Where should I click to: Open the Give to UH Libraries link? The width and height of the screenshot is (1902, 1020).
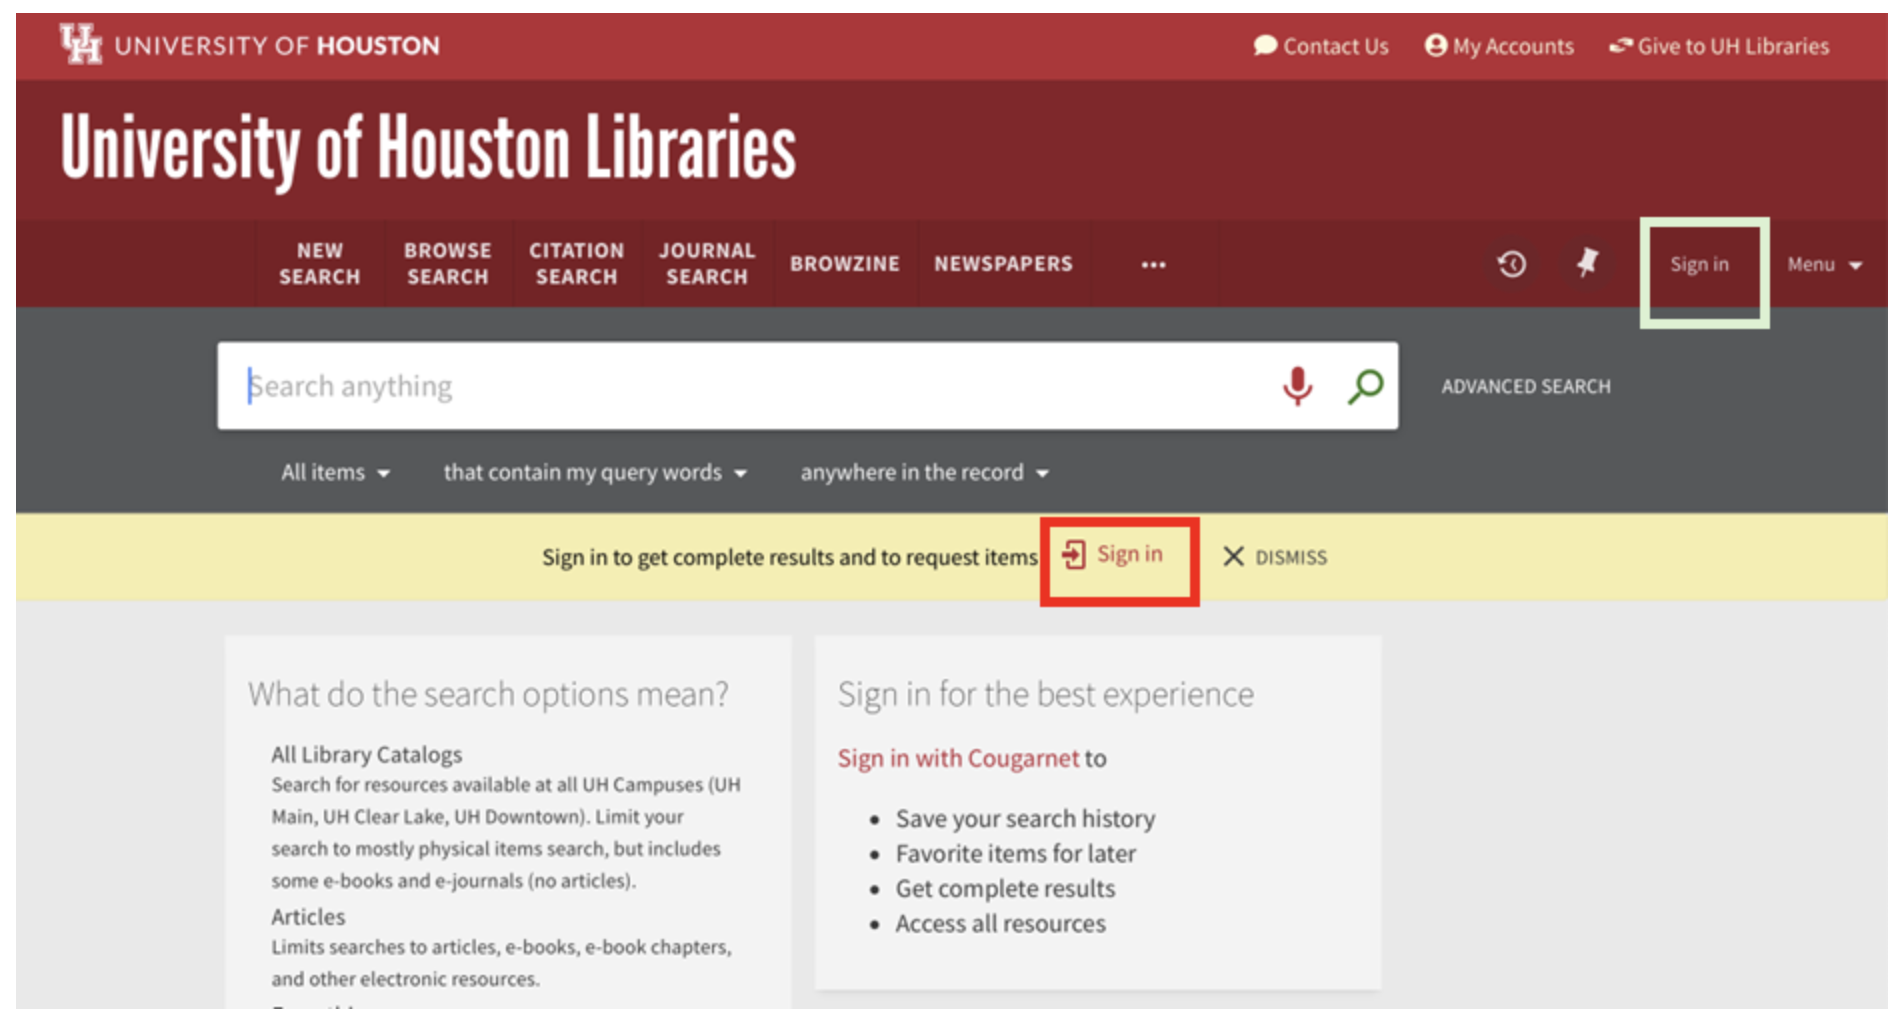(x=1719, y=46)
